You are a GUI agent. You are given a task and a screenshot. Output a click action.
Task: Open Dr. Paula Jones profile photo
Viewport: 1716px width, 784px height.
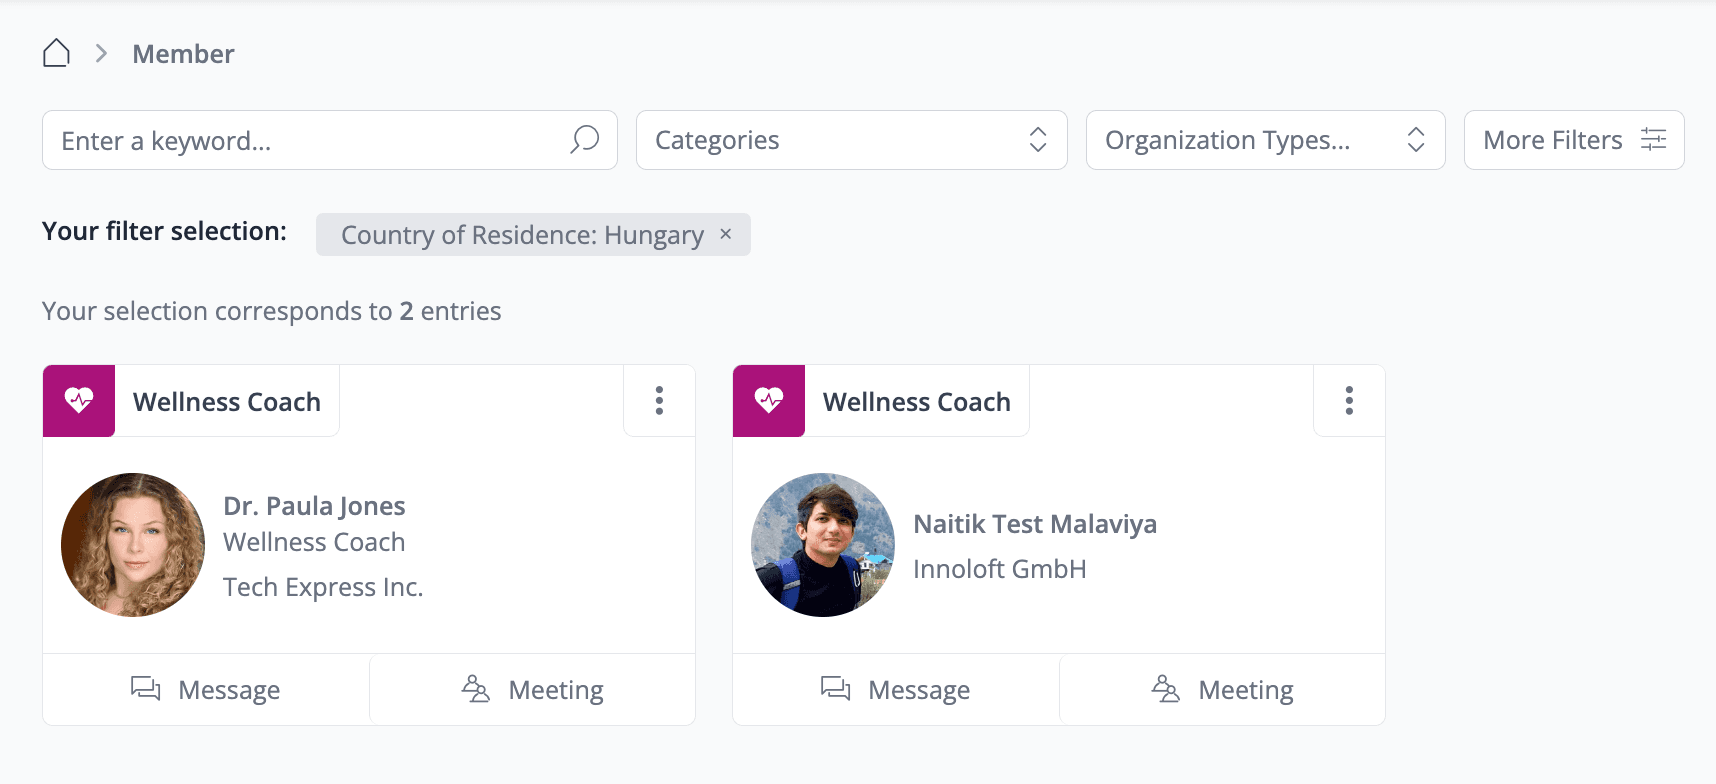click(133, 545)
